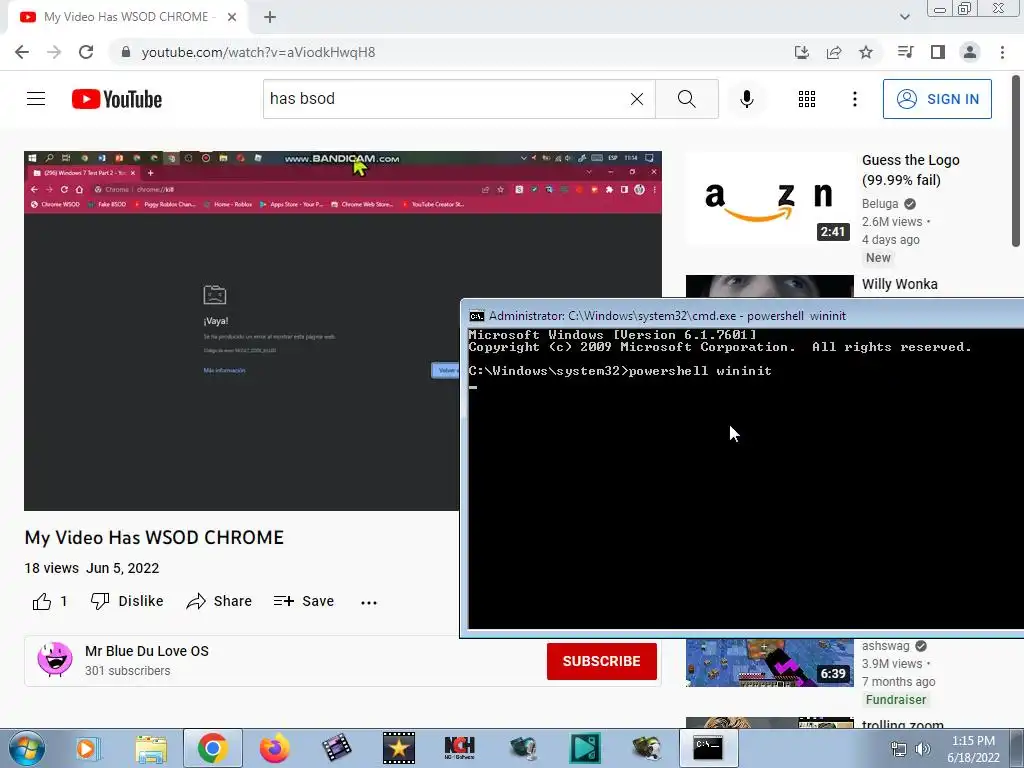This screenshot has width=1024, height=768.
Task: Click the Dislike button
Action: point(127,601)
